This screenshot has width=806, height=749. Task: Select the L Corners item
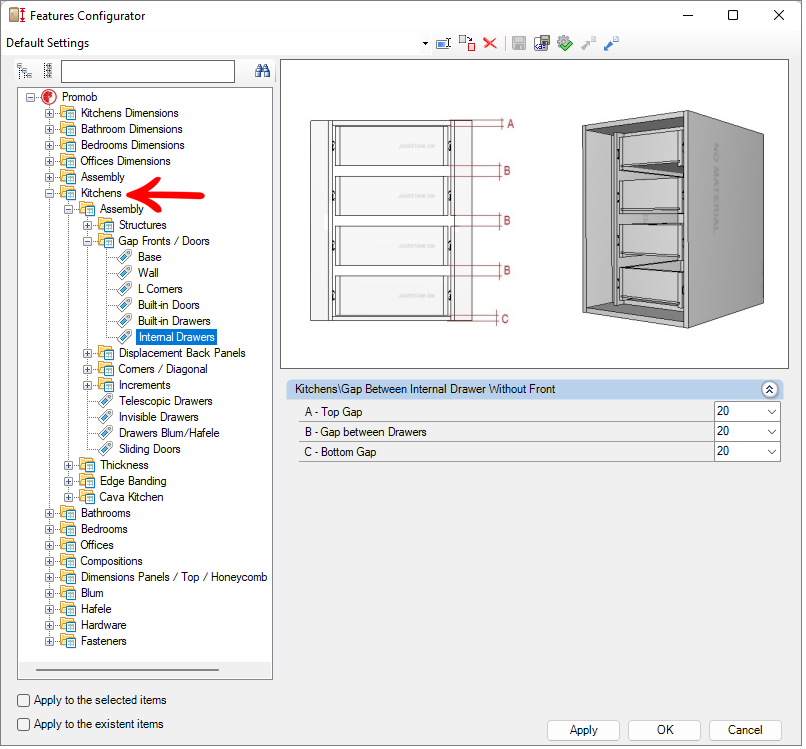point(160,289)
